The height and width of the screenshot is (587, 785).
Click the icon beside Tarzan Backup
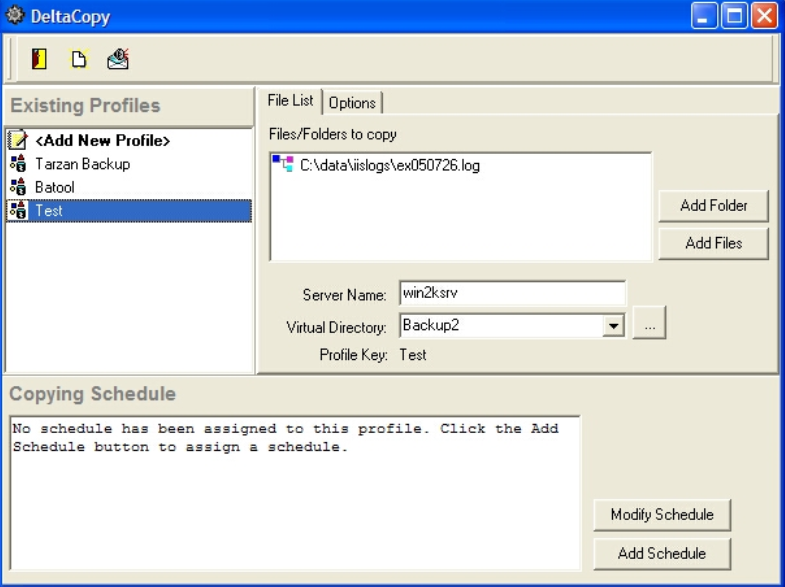pyautogui.click(x=18, y=164)
